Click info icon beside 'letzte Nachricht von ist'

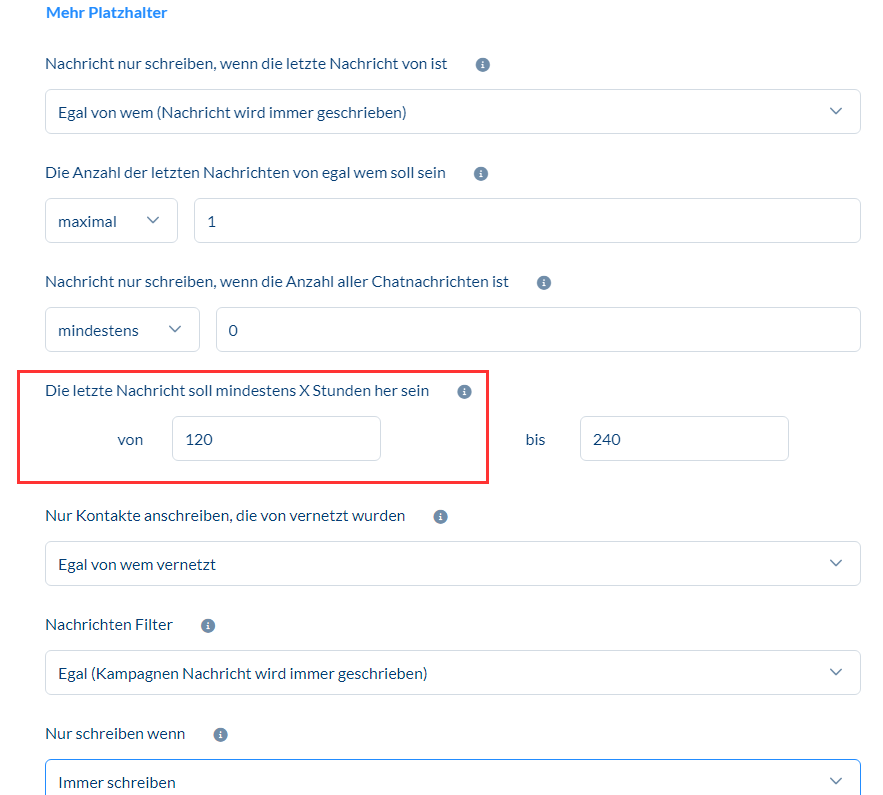(483, 64)
